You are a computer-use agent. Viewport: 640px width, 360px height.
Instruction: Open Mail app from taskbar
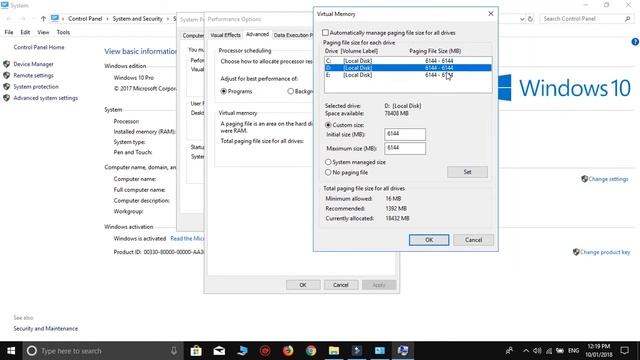tap(219, 351)
